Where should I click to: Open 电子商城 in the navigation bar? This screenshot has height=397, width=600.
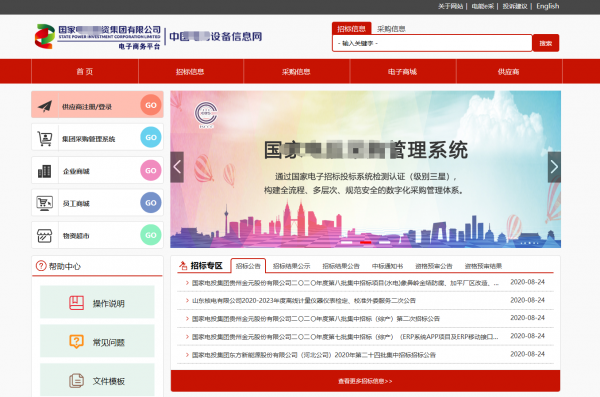tap(402, 72)
